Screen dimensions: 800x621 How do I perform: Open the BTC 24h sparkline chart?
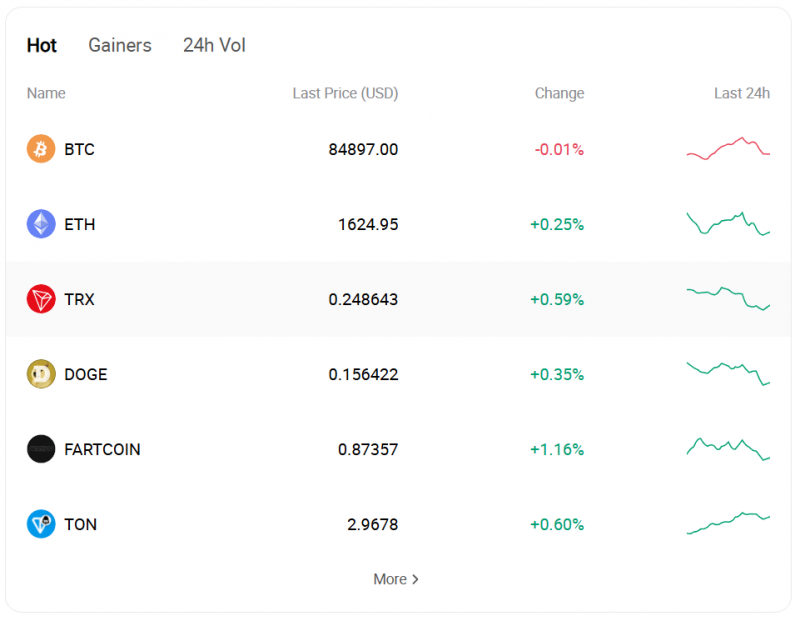728,149
